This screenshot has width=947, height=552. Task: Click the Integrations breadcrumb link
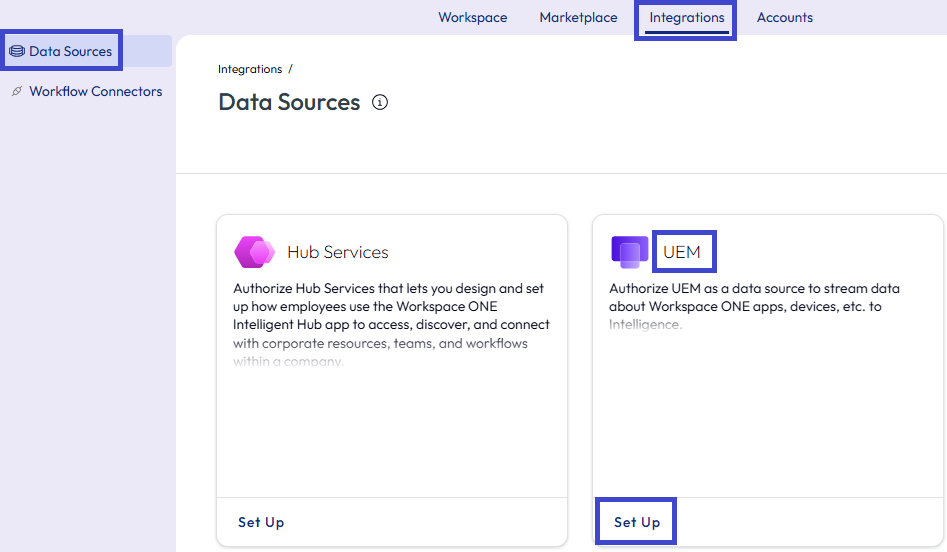point(250,69)
